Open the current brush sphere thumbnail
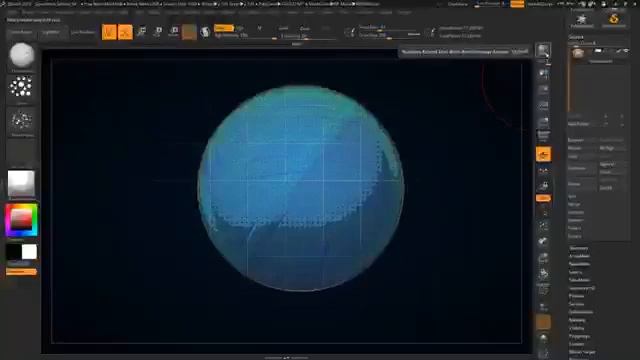The height and width of the screenshot is (360, 640). pos(22,55)
